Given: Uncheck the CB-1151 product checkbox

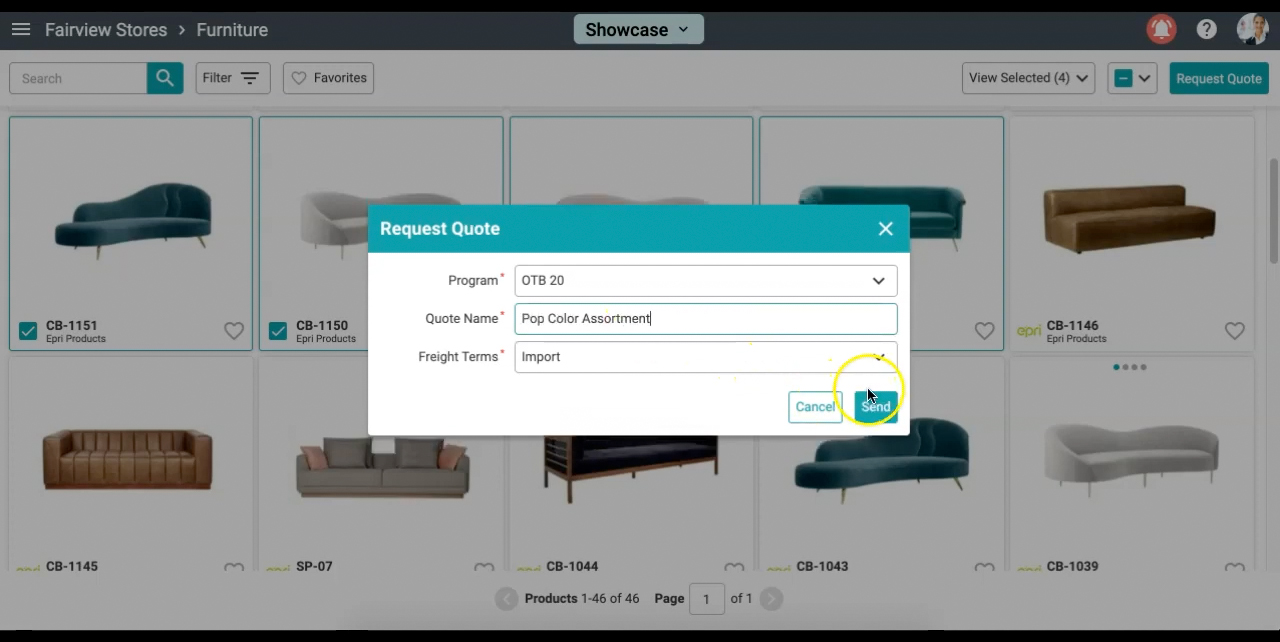Looking at the screenshot, I should coord(28,331).
